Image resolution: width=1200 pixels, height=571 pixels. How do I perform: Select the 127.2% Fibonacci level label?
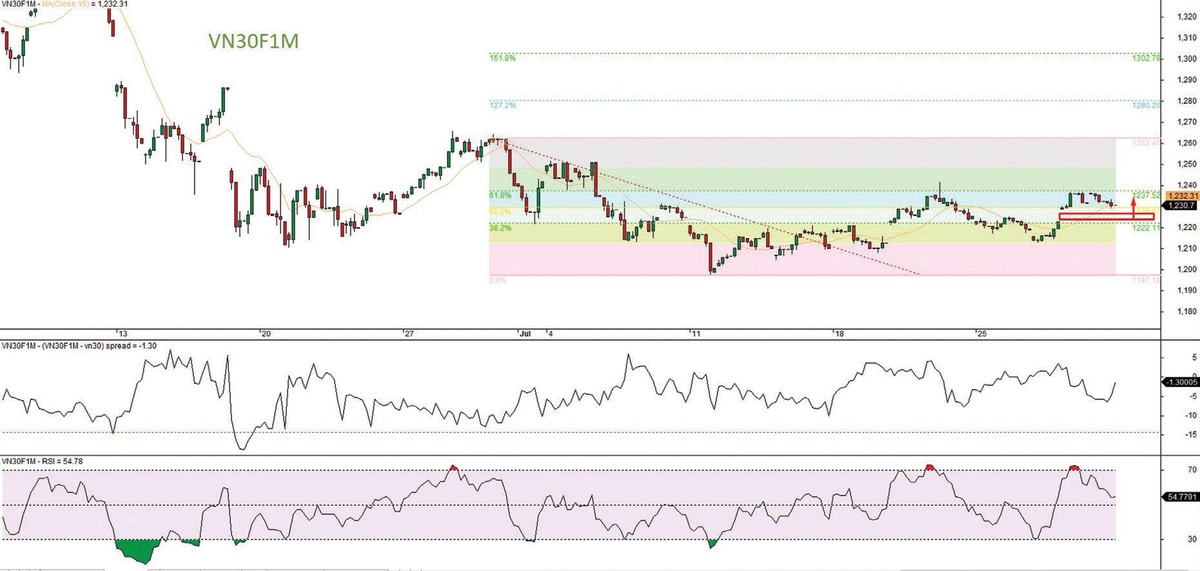click(502, 105)
